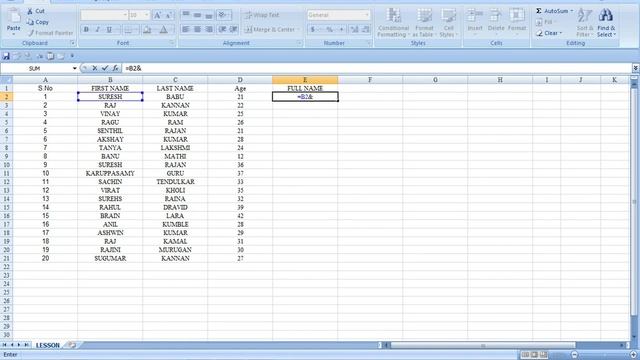This screenshot has width=640, height=360.
Task: Apply the Comma Style icon
Action: [341, 29]
